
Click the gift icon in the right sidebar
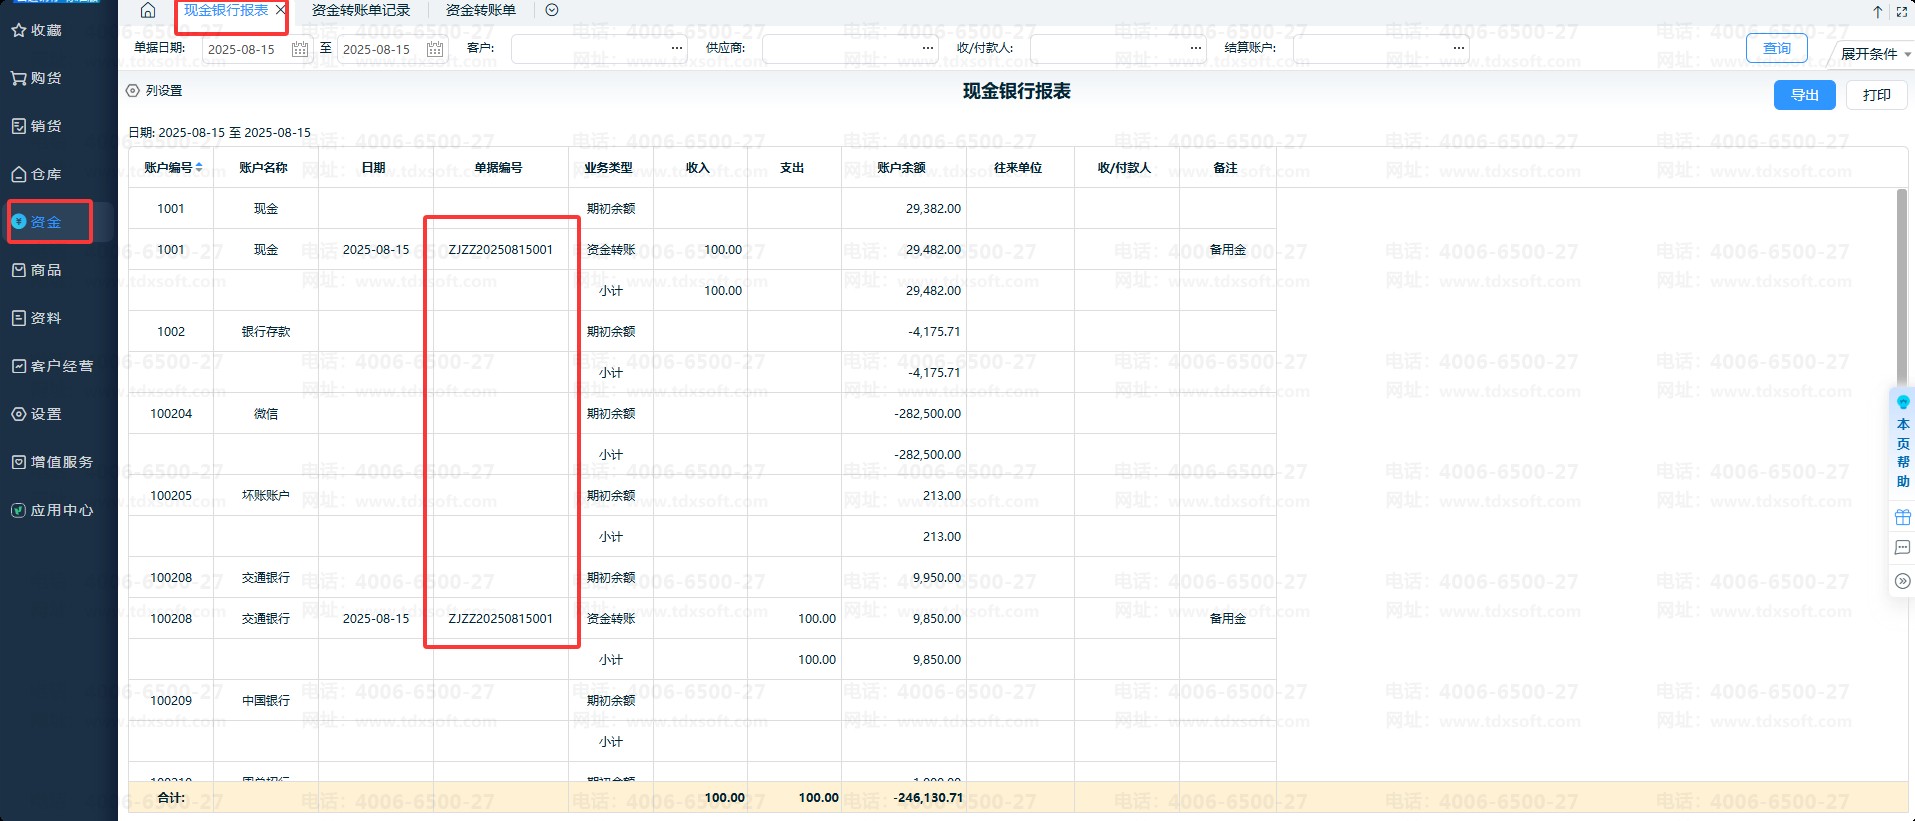pyautogui.click(x=1902, y=517)
